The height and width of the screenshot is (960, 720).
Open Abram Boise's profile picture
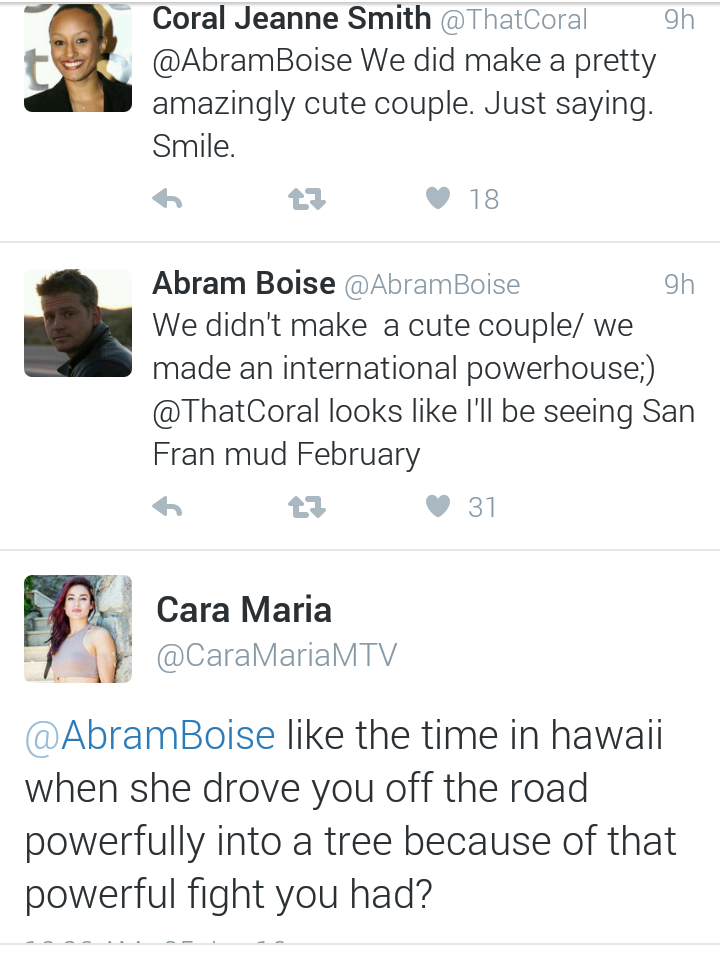pyautogui.click(x=78, y=323)
